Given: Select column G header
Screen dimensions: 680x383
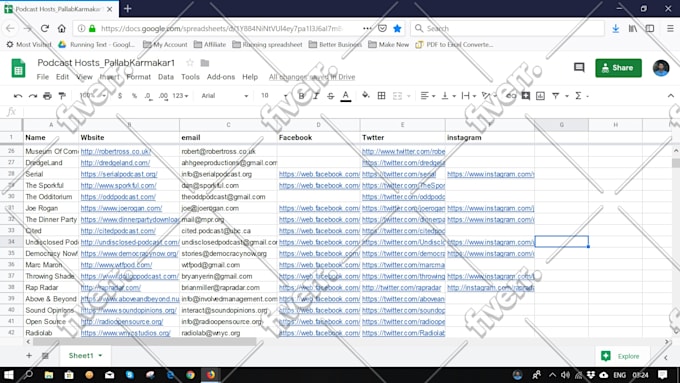Looking at the screenshot, I should pyautogui.click(x=562, y=125).
